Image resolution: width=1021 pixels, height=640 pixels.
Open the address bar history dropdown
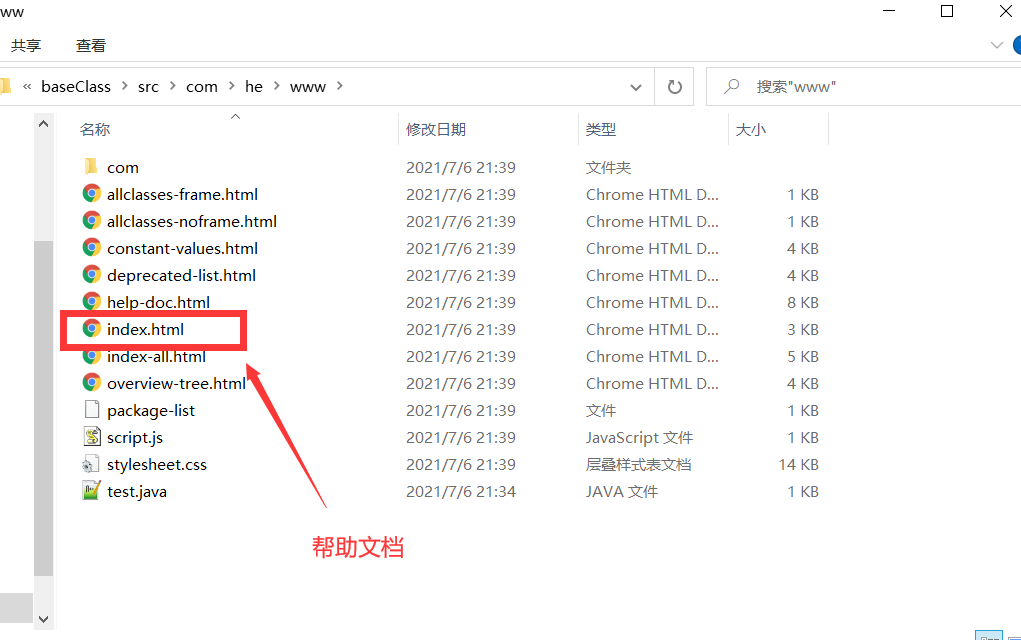[636, 87]
